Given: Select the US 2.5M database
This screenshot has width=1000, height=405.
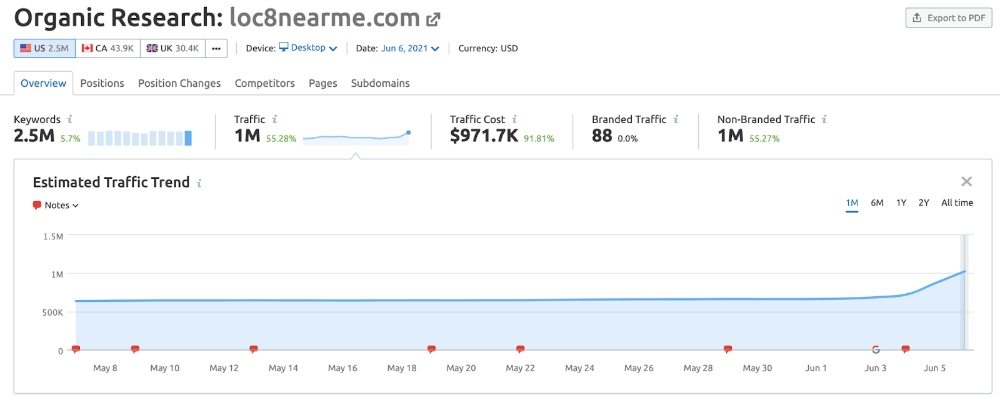Looking at the screenshot, I should pos(44,48).
